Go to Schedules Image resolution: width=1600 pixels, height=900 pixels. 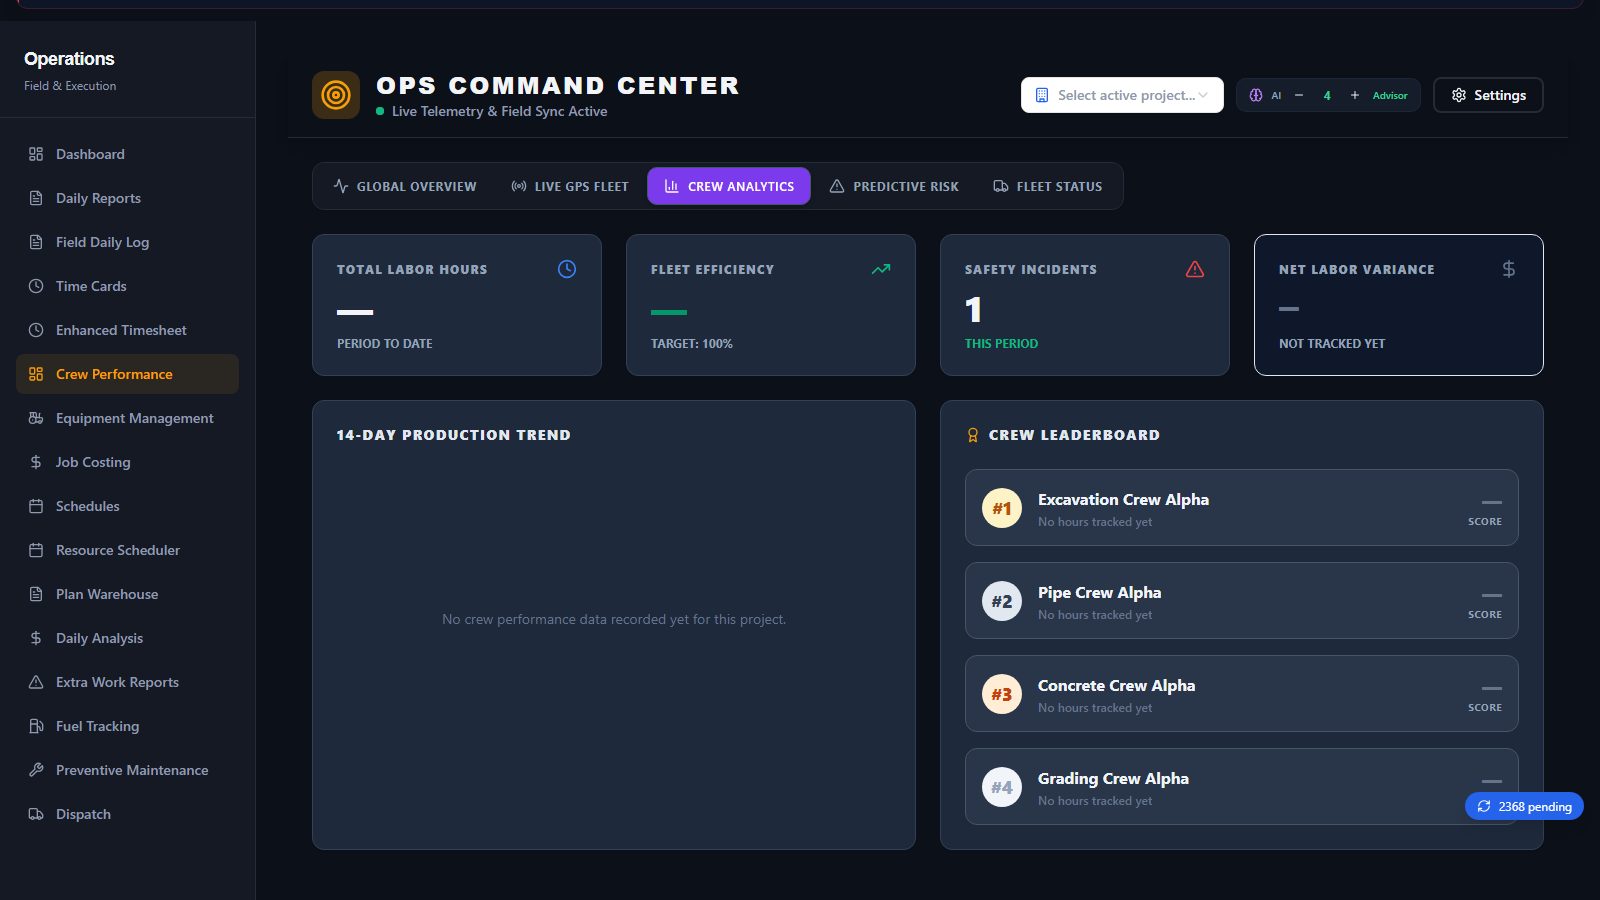tap(127, 506)
